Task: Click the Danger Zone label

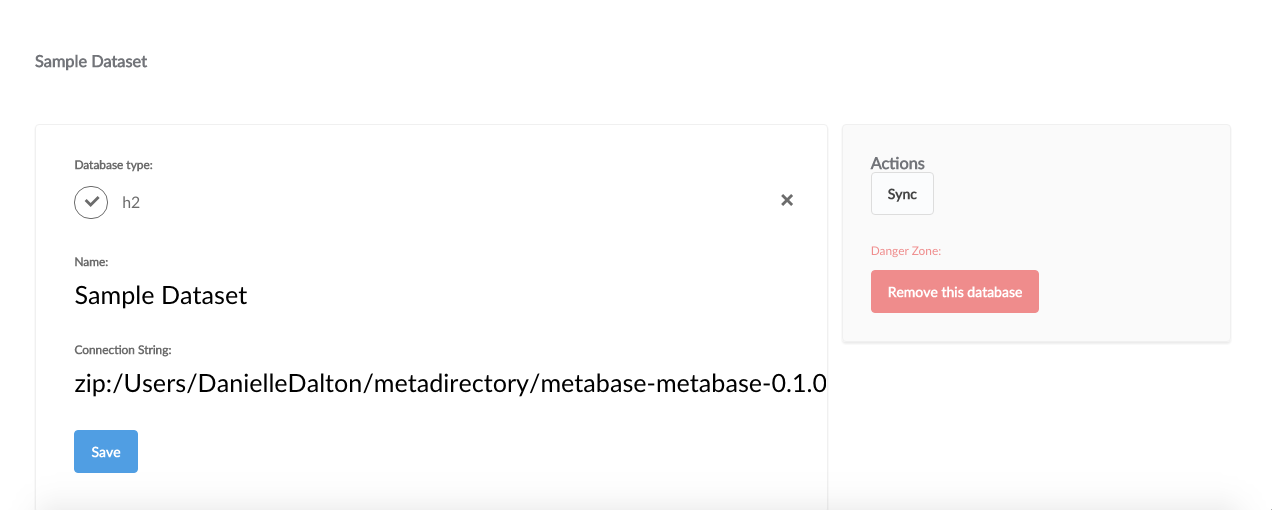Action: tap(906, 251)
